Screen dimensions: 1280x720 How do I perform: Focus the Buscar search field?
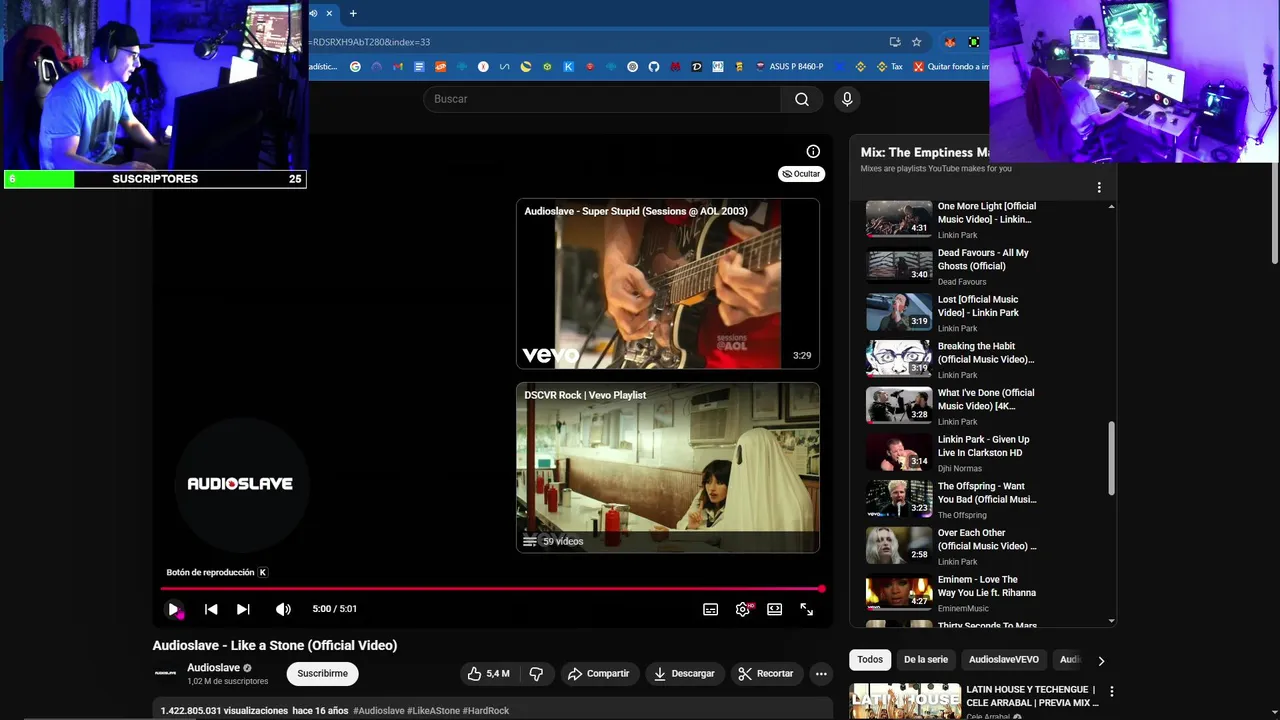(602, 99)
